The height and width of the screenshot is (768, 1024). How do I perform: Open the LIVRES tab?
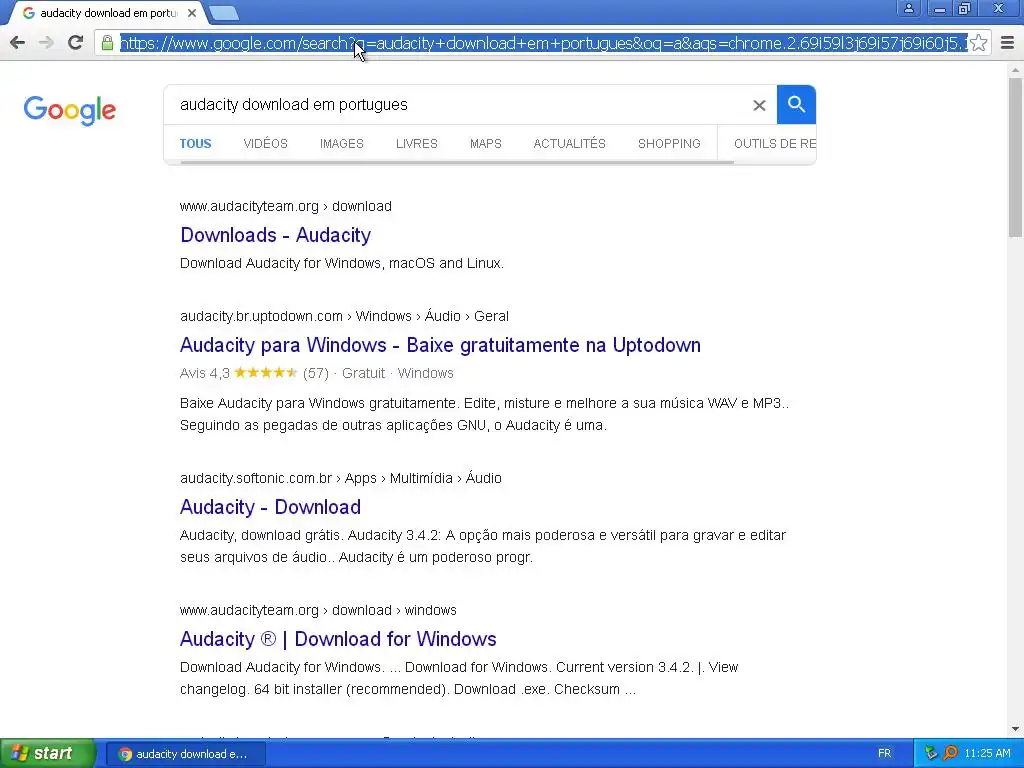[417, 144]
